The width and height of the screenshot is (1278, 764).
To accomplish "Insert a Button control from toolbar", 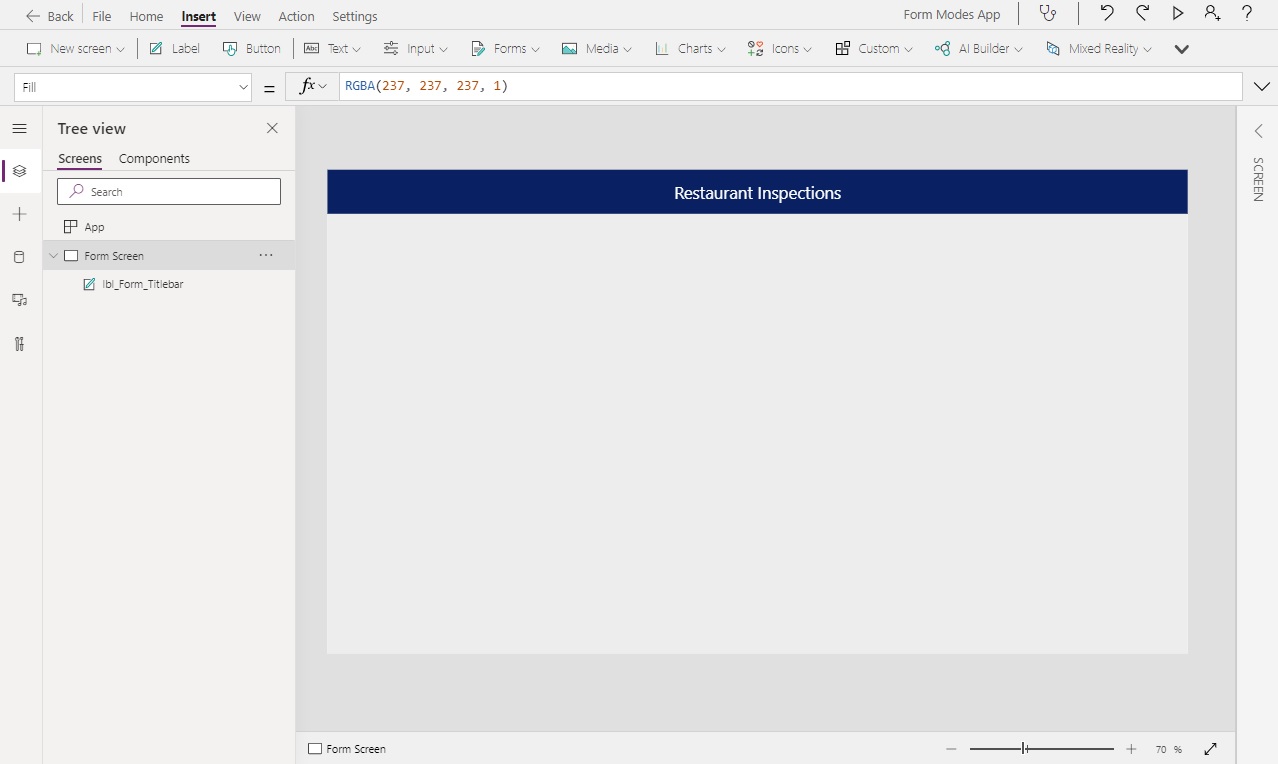I will [251, 47].
